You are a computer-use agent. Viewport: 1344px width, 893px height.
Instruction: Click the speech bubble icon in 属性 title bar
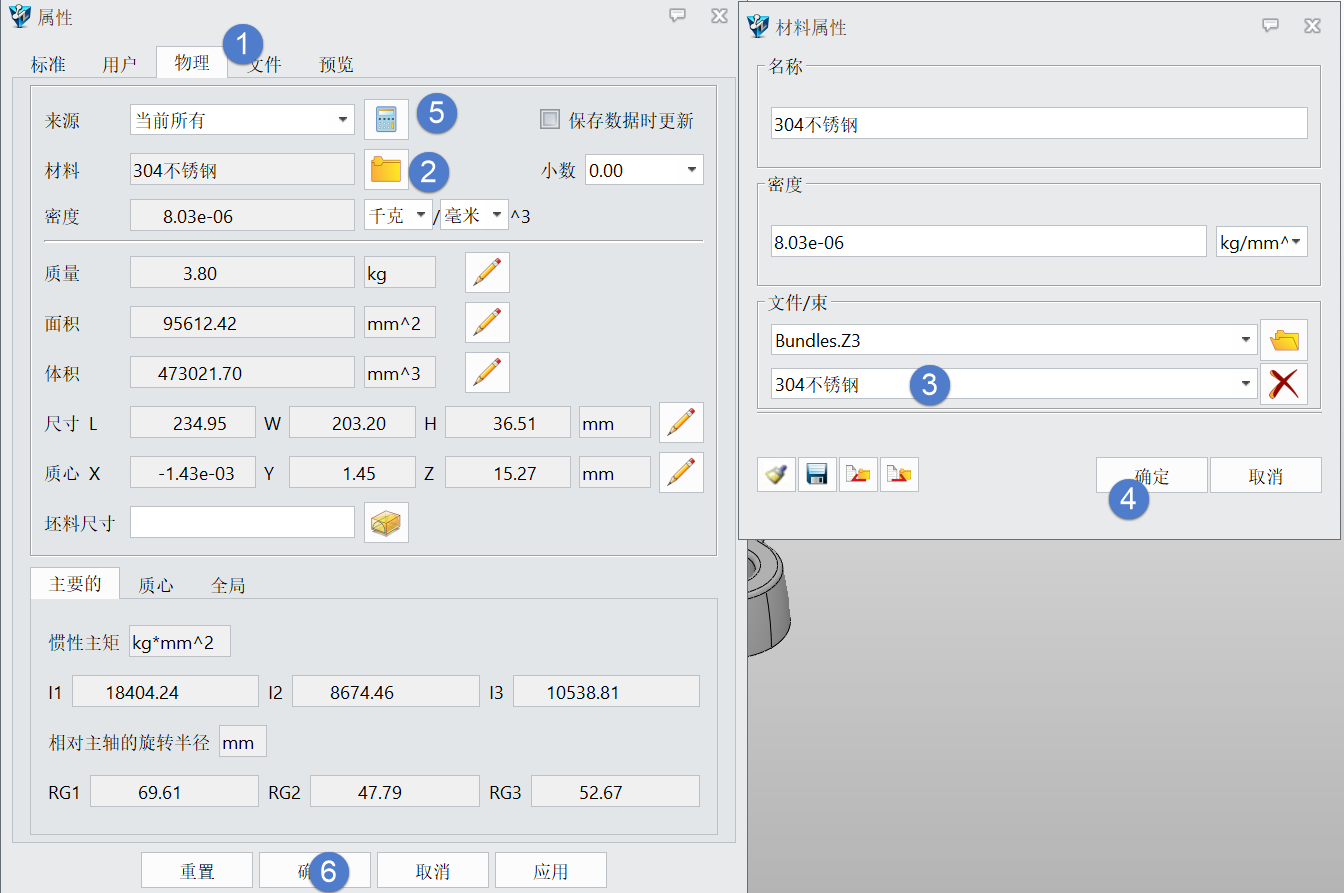tap(678, 15)
